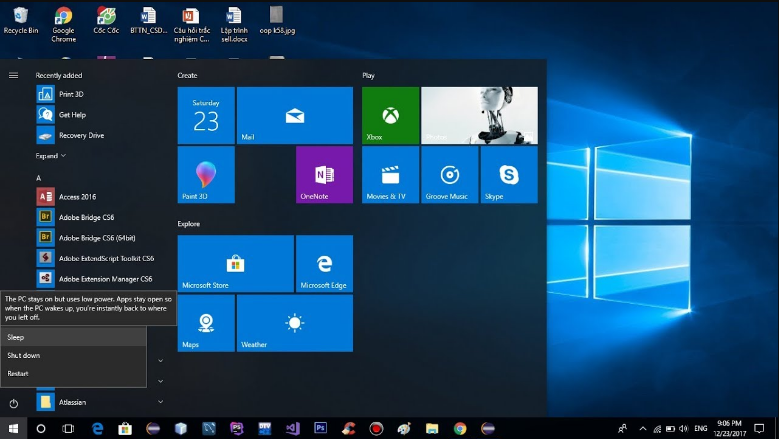Launch the Microsoft Edge tile
The height and width of the screenshot is (439, 779).
click(324, 264)
